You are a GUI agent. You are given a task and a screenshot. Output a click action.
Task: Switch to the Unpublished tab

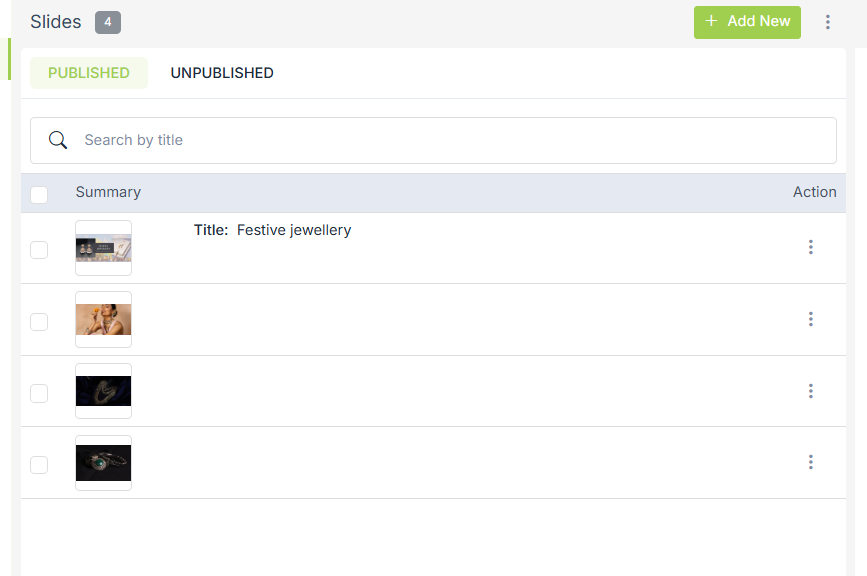click(x=222, y=73)
